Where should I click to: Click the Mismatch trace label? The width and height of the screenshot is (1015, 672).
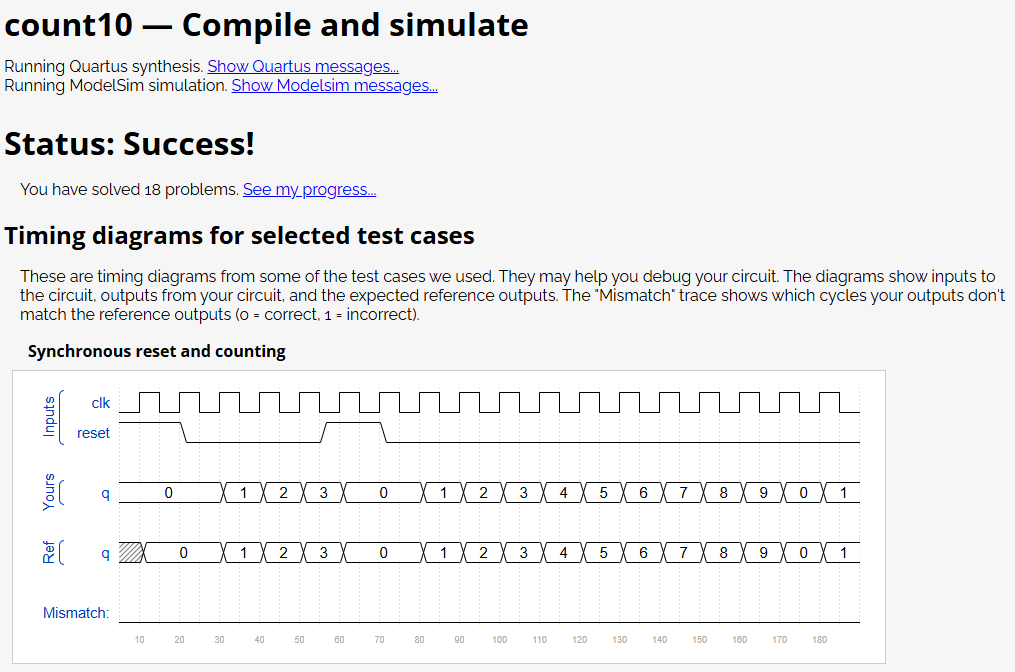[76, 613]
